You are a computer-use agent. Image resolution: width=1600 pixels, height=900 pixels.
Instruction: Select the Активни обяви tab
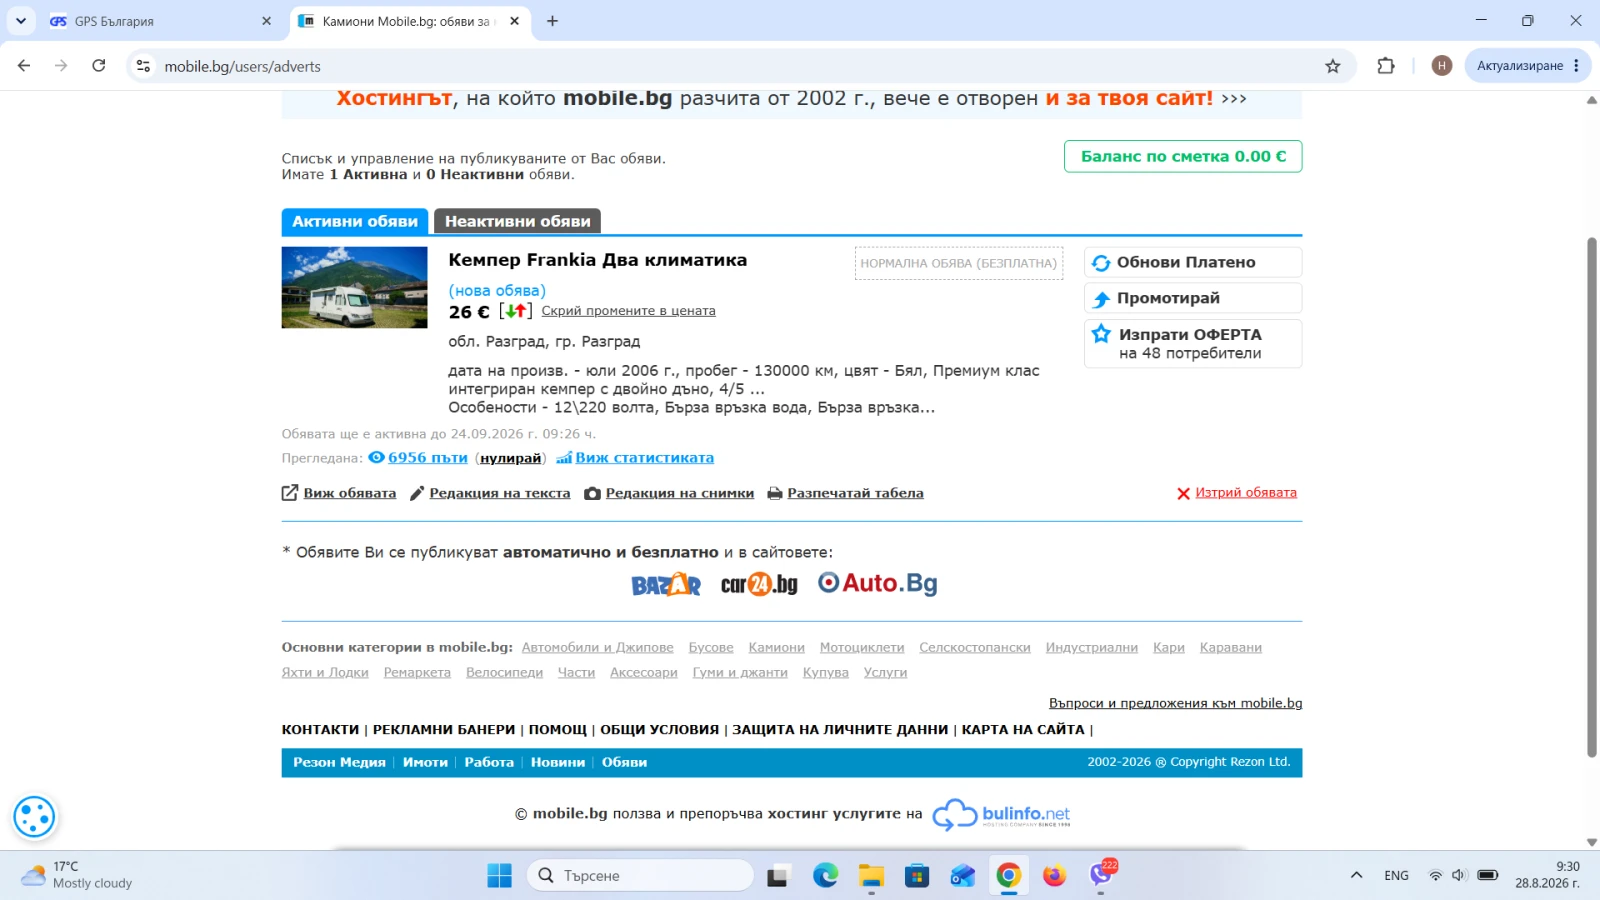[x=355, y=221]
